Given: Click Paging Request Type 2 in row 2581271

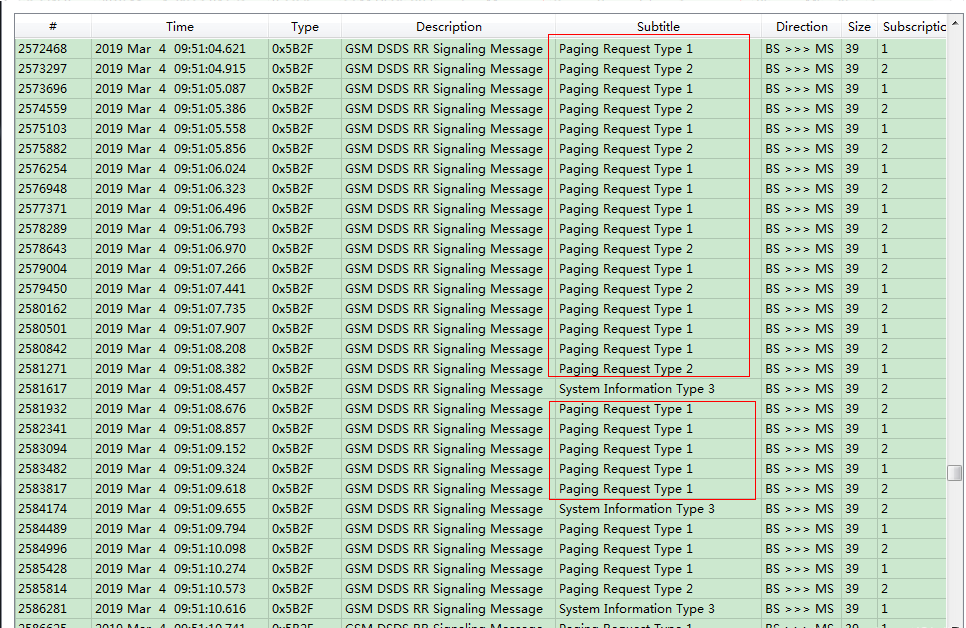Looking at the screenshot, I should (625, 369).
